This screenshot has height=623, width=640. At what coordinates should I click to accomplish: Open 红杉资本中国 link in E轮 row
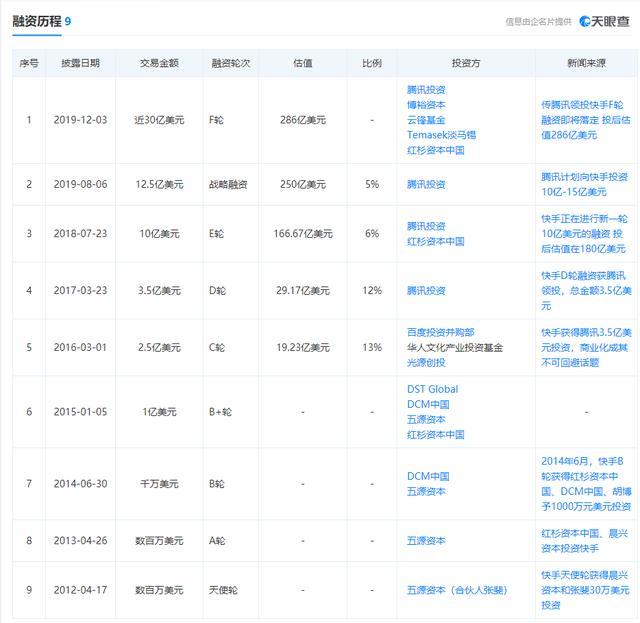click(x=436, y=241)
